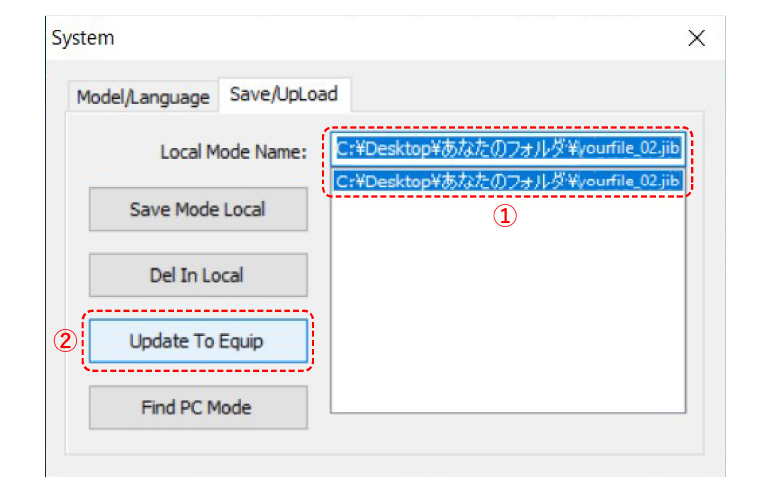Click the Del In Local button
768x493 pixels.
point(198,275)
